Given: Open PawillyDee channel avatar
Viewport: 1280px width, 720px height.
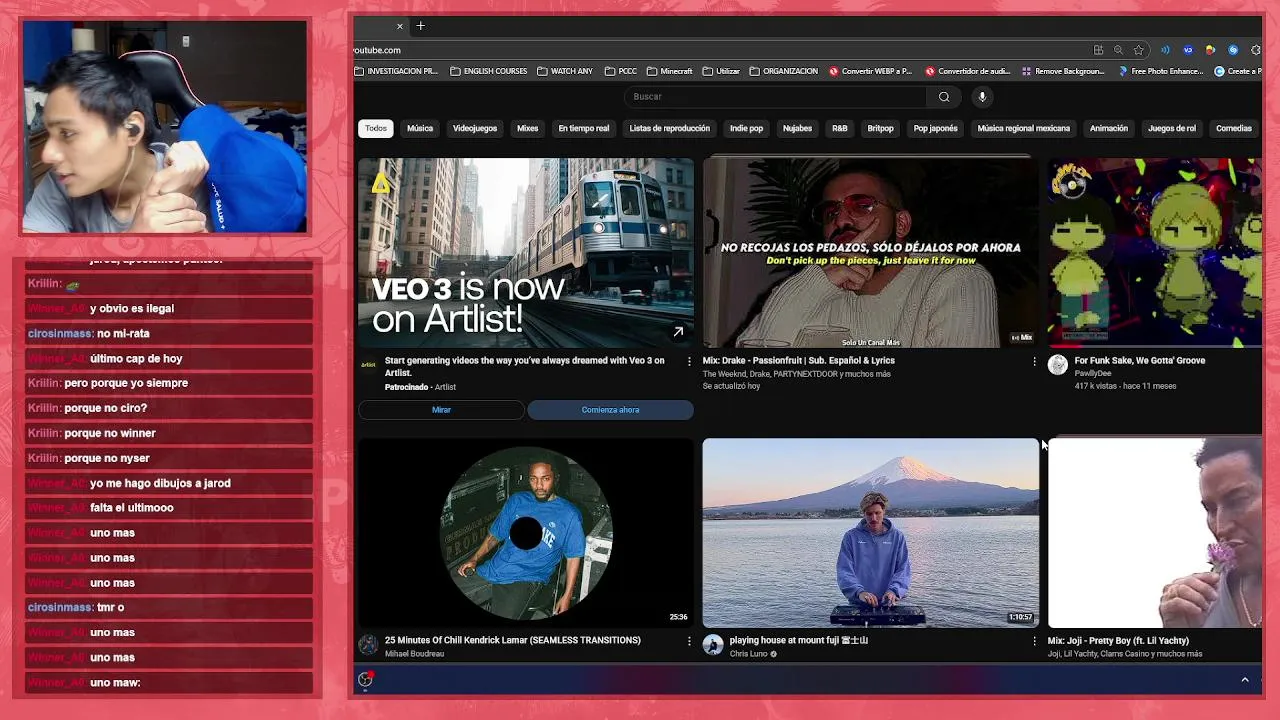Looking at the screenshot, I should coord(1057,365).
